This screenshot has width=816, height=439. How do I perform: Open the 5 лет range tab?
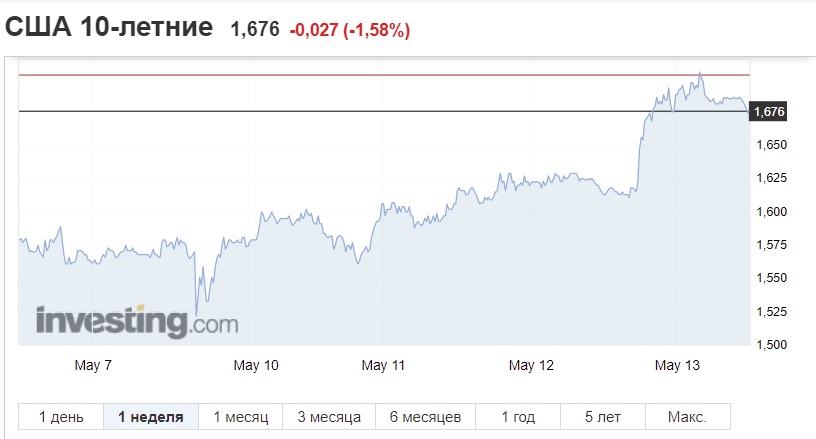point(603,417)
